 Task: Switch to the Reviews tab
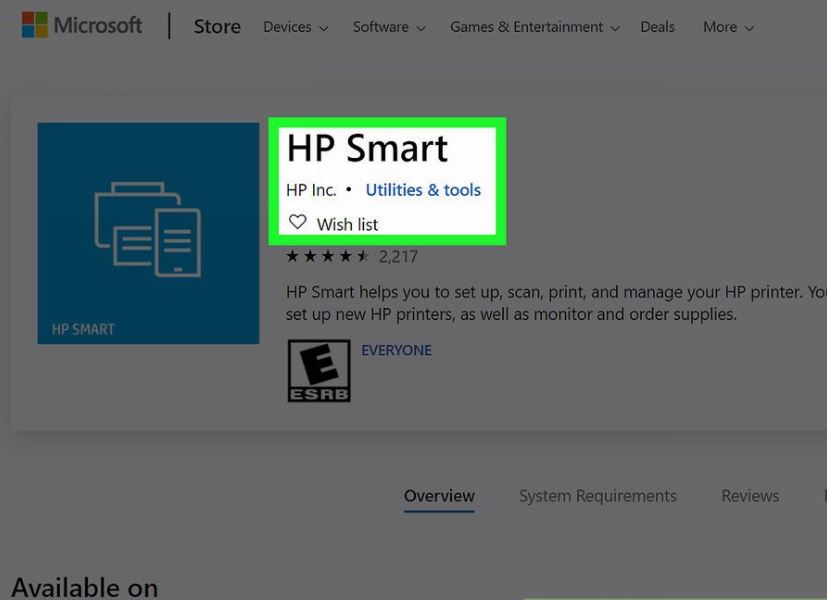tap(750, 496)
